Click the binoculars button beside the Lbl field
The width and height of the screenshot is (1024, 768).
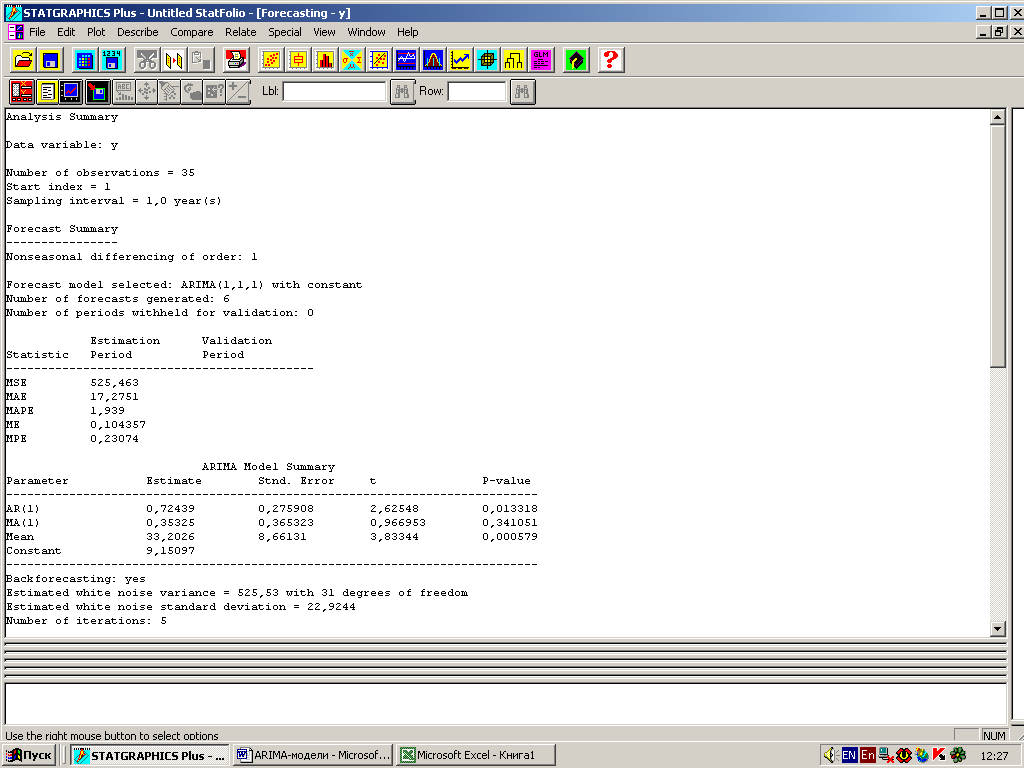click(402, 91)
